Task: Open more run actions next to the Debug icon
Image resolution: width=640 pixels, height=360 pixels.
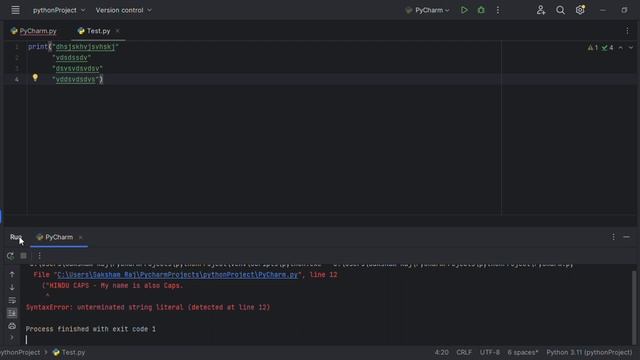Action: [498, 10]
